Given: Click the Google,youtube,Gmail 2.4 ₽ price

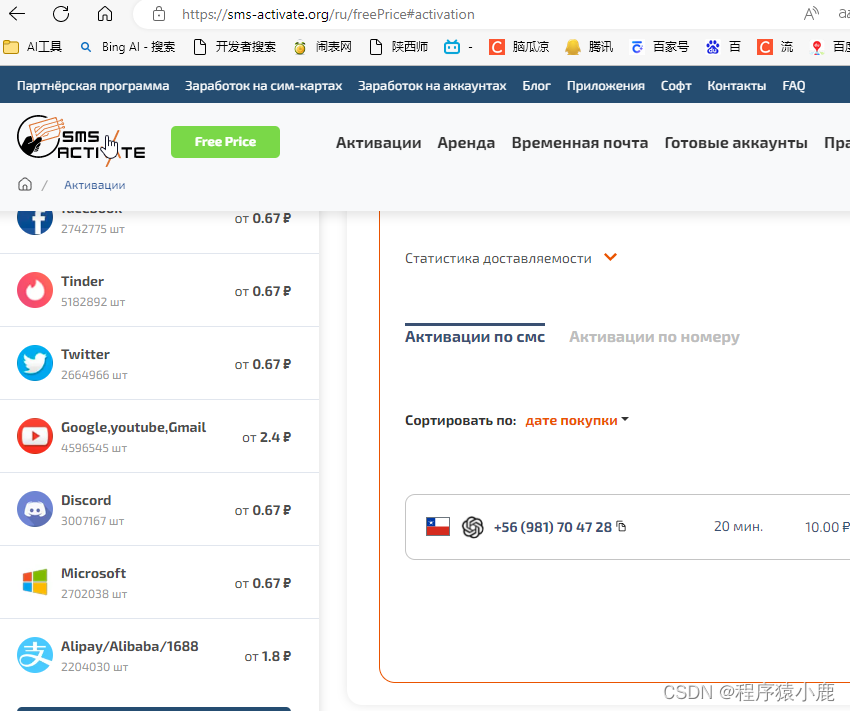Looking at the screenshot, I should point(267,437).
